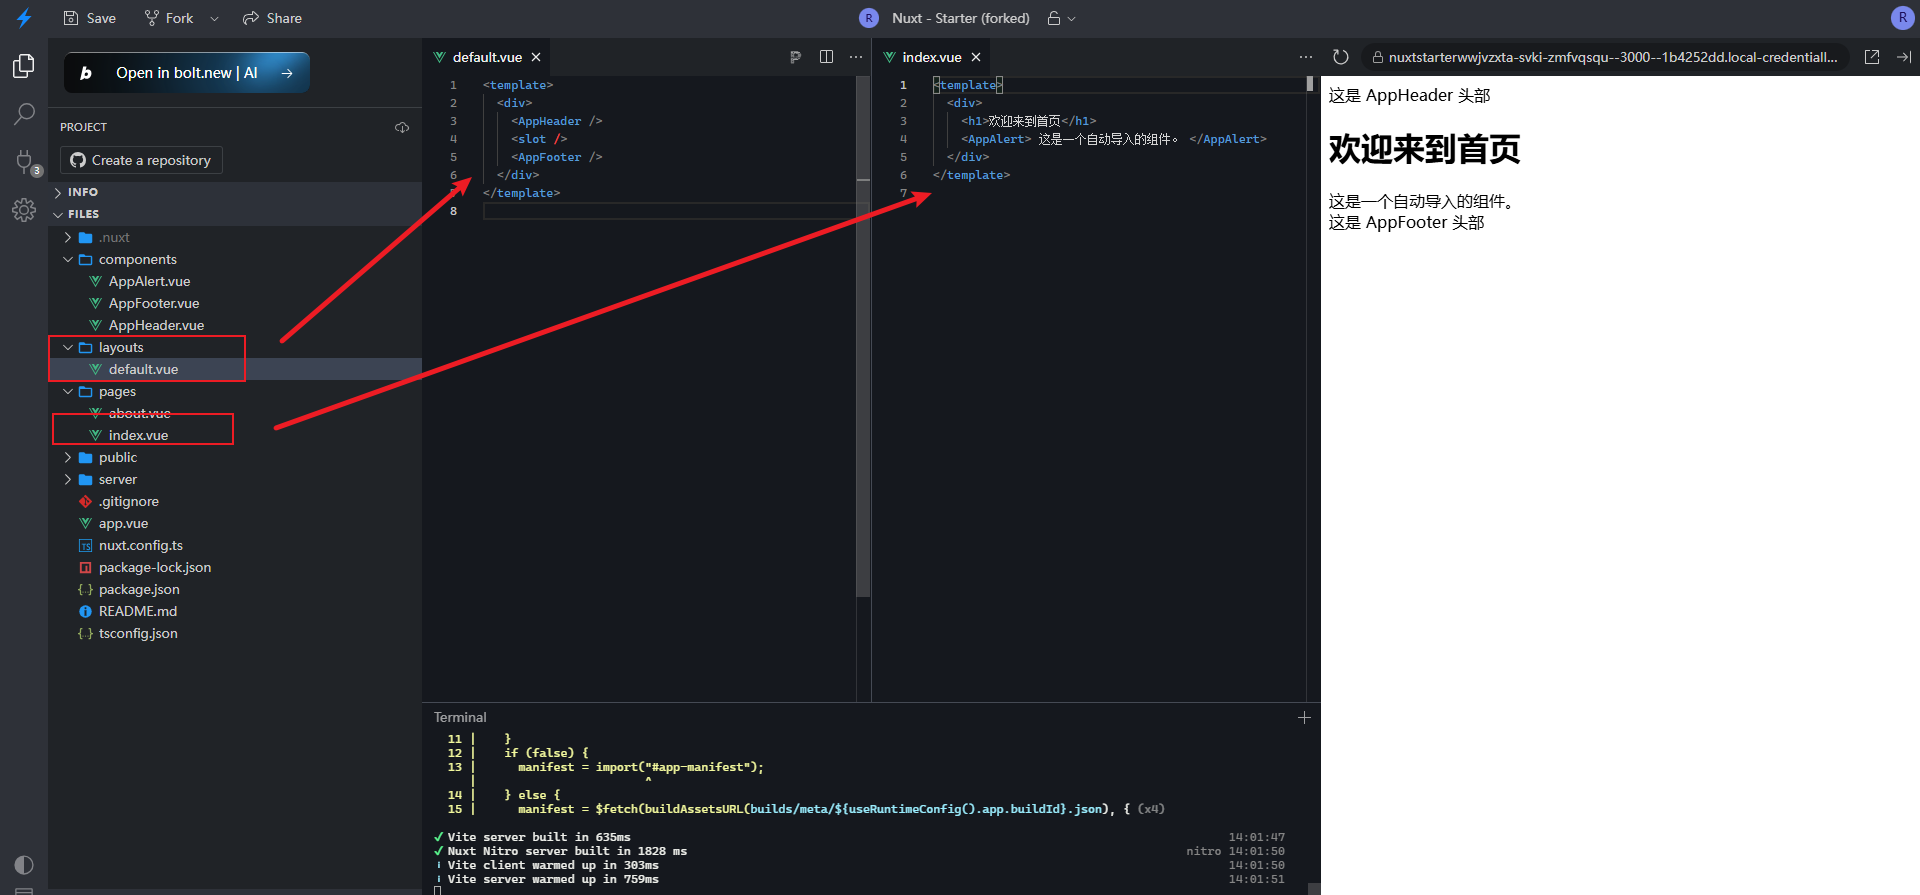Open the Search panel in sidebar
Screen dimensions: 1920x895
24,114
